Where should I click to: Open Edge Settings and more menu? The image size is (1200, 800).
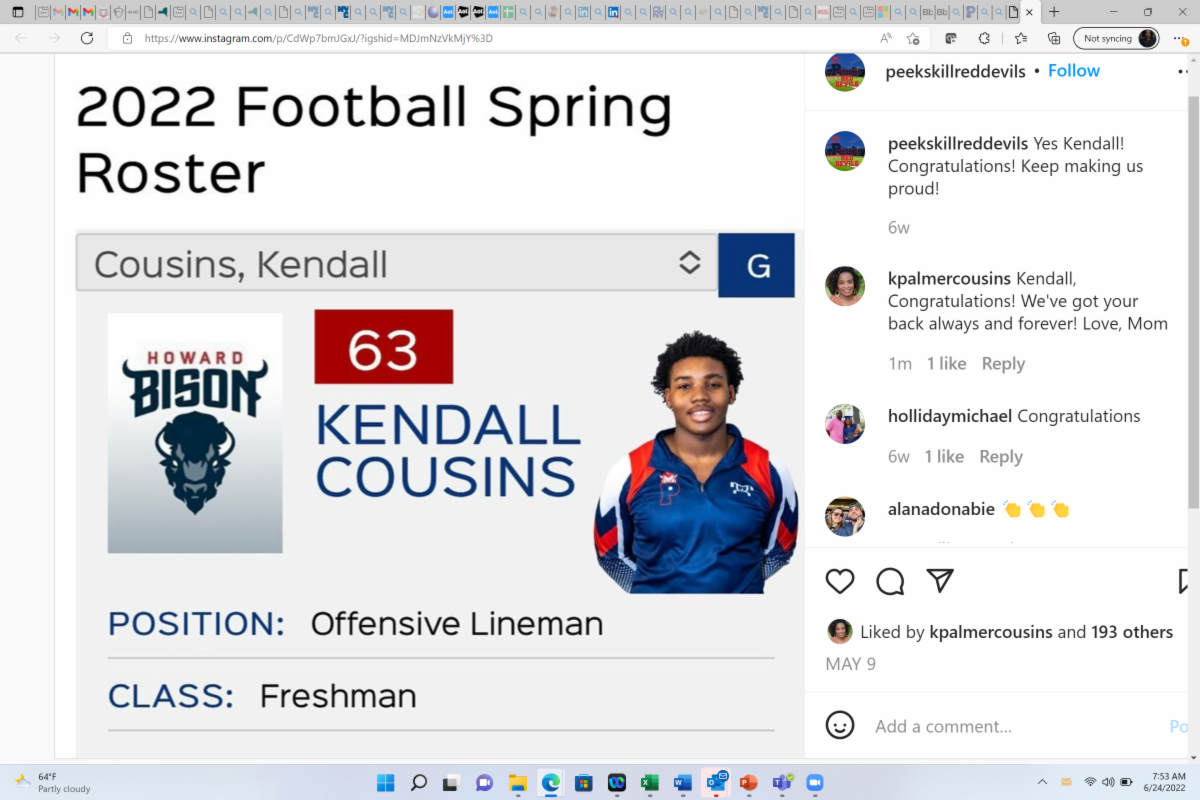pos(1181,38)
